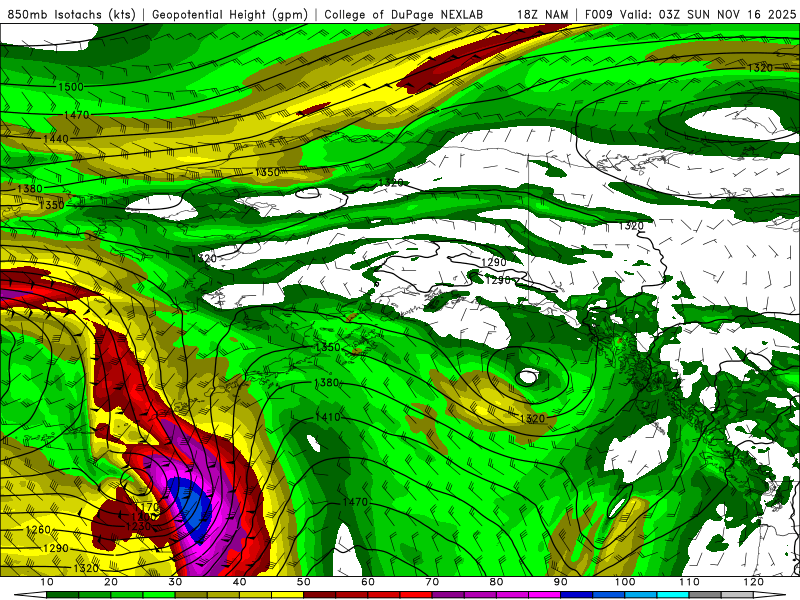Click the 20 knot value on the color scale
Screen dimensions: 800x600
(x=111, y=582)
